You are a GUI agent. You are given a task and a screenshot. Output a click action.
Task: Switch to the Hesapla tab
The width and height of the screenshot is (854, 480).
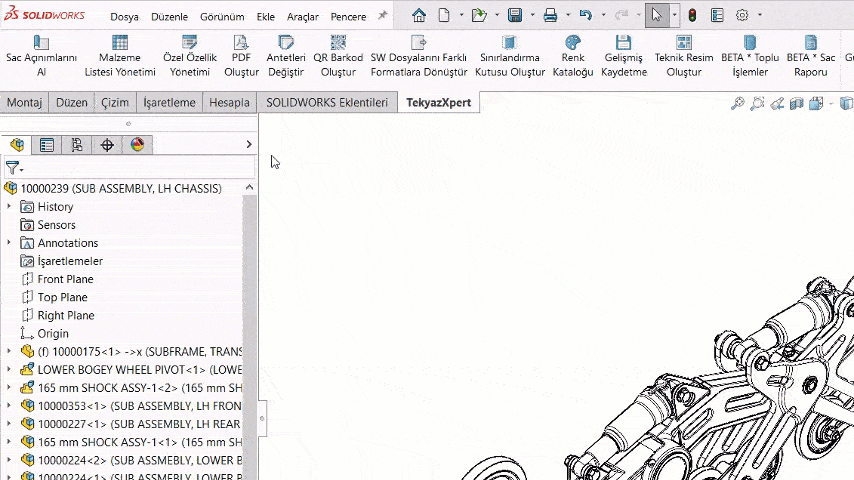click(229, 102)
